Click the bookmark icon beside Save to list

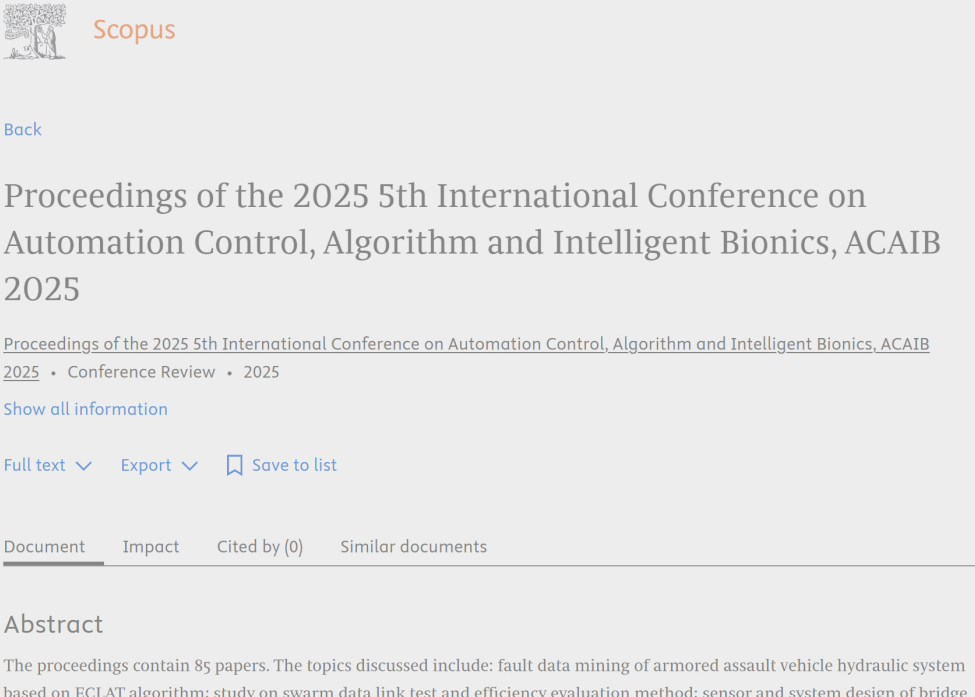234,465
